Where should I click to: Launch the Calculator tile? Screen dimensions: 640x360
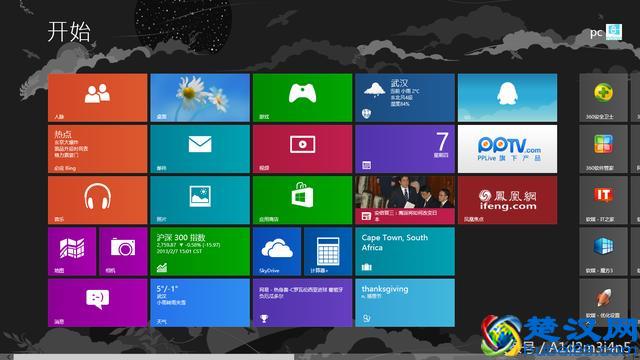(328, 251)
